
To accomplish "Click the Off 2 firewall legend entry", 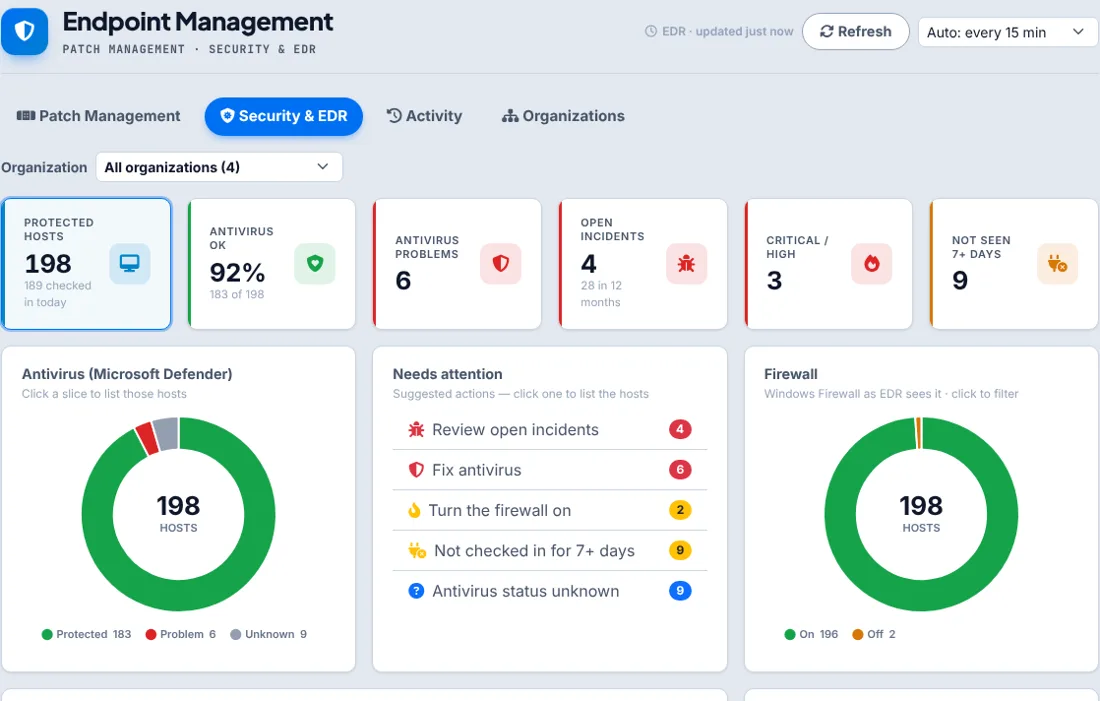I will coord(873,634).
